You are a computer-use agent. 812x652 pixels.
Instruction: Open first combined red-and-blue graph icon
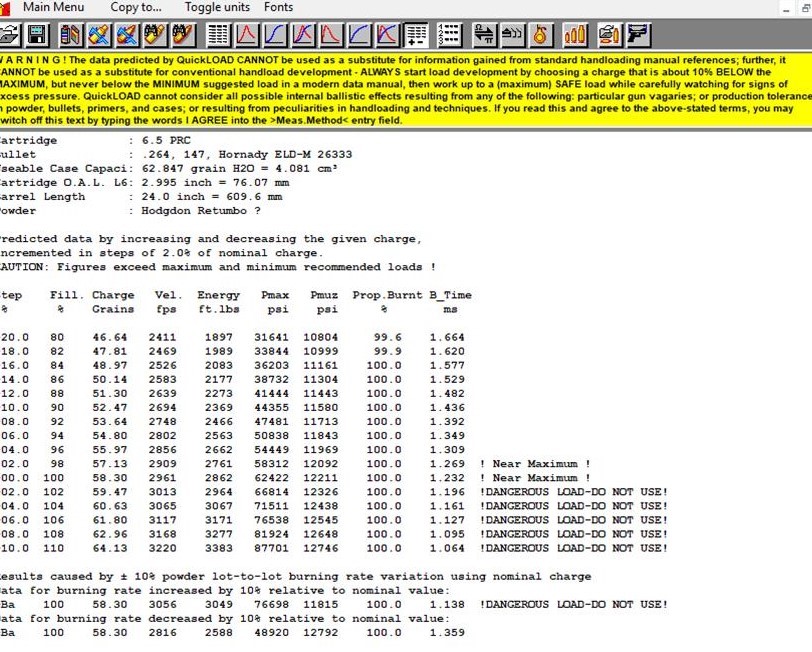(x=303, y=35)
